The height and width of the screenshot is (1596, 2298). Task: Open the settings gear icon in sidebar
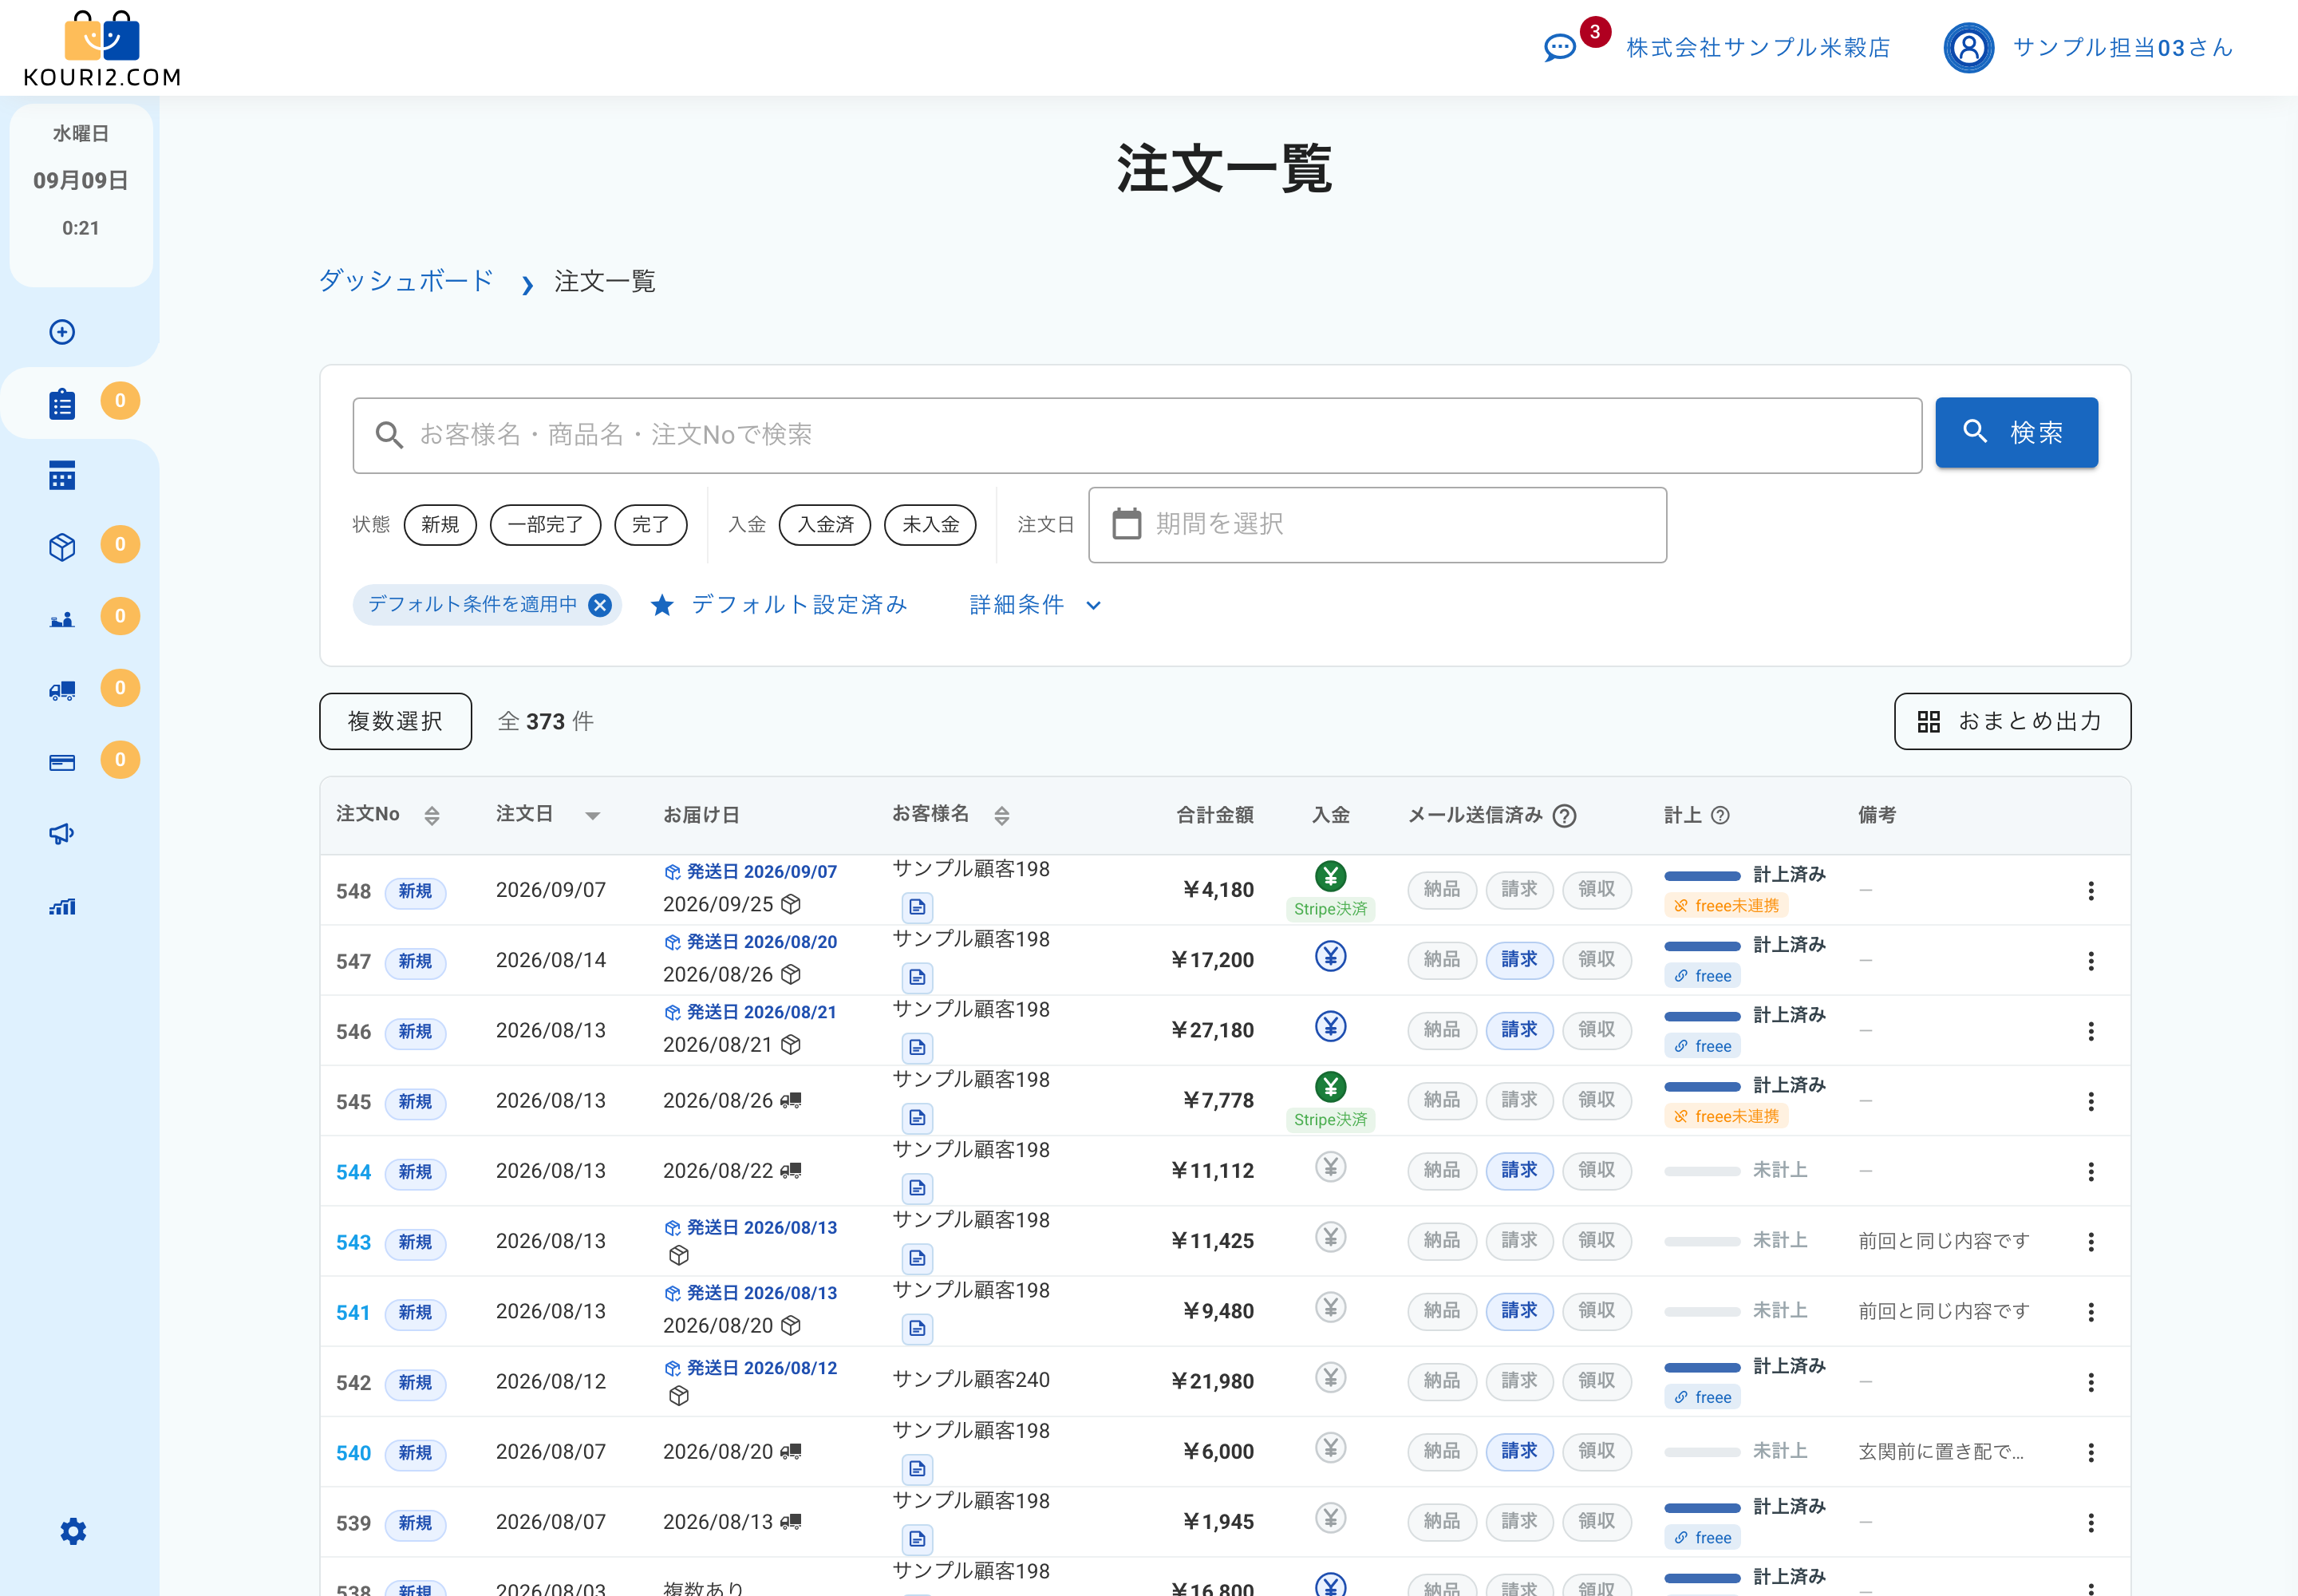(x=73, y=1531)
